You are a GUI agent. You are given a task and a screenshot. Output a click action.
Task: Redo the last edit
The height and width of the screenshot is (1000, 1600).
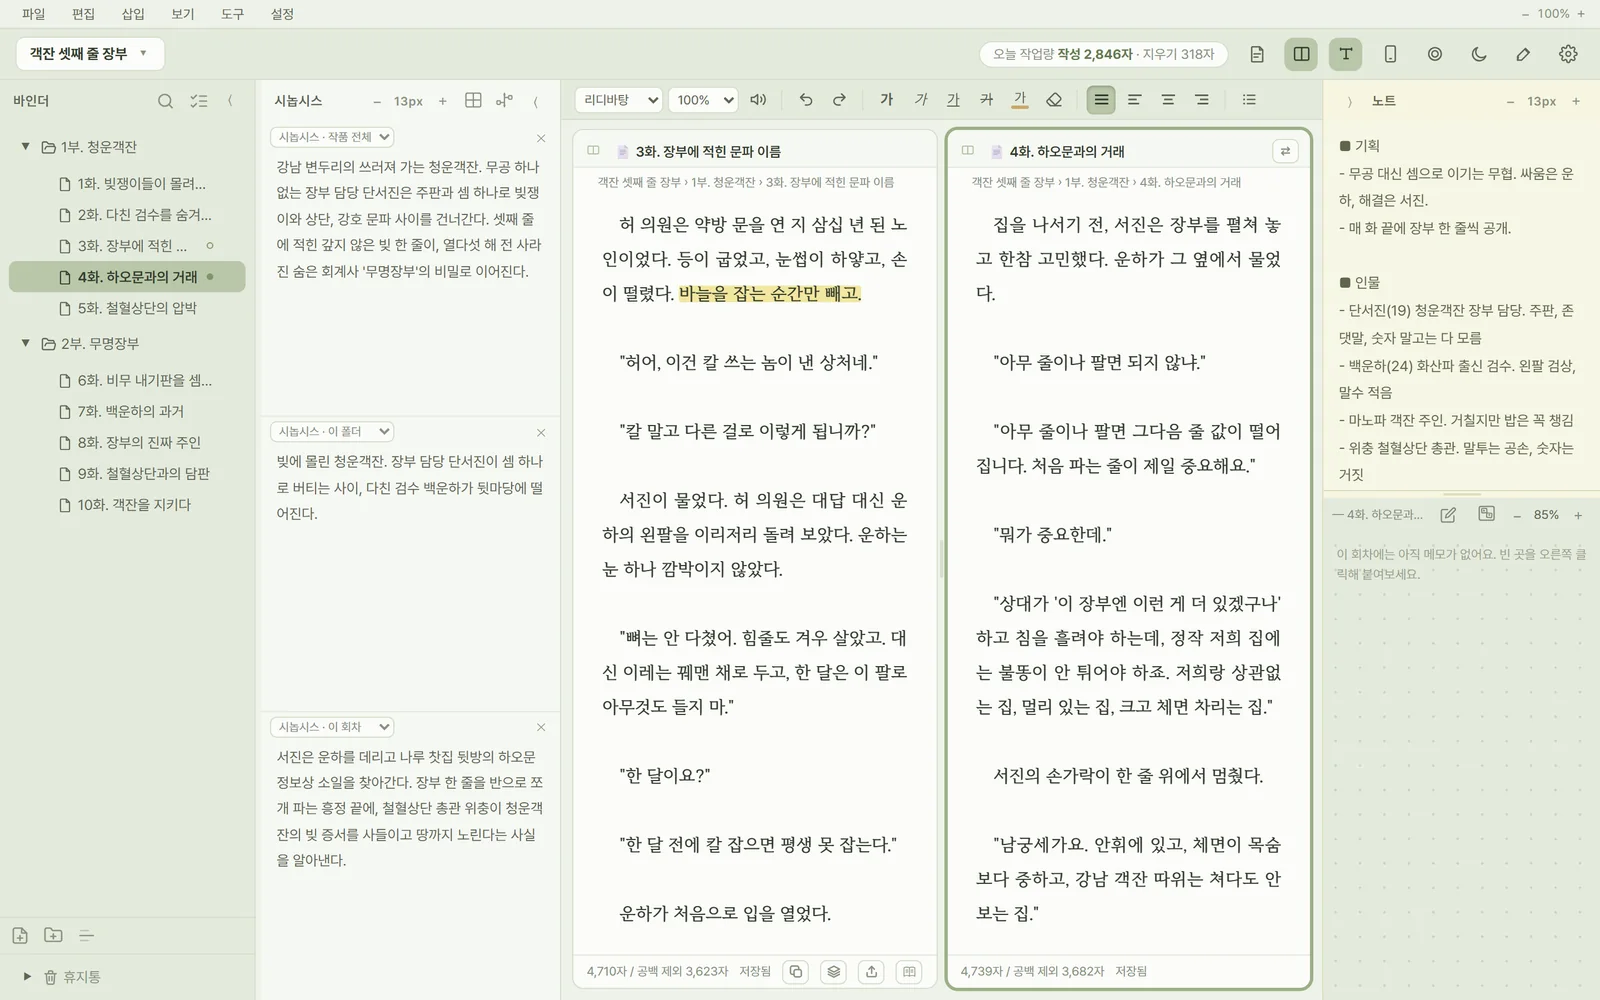coord(839,100)
